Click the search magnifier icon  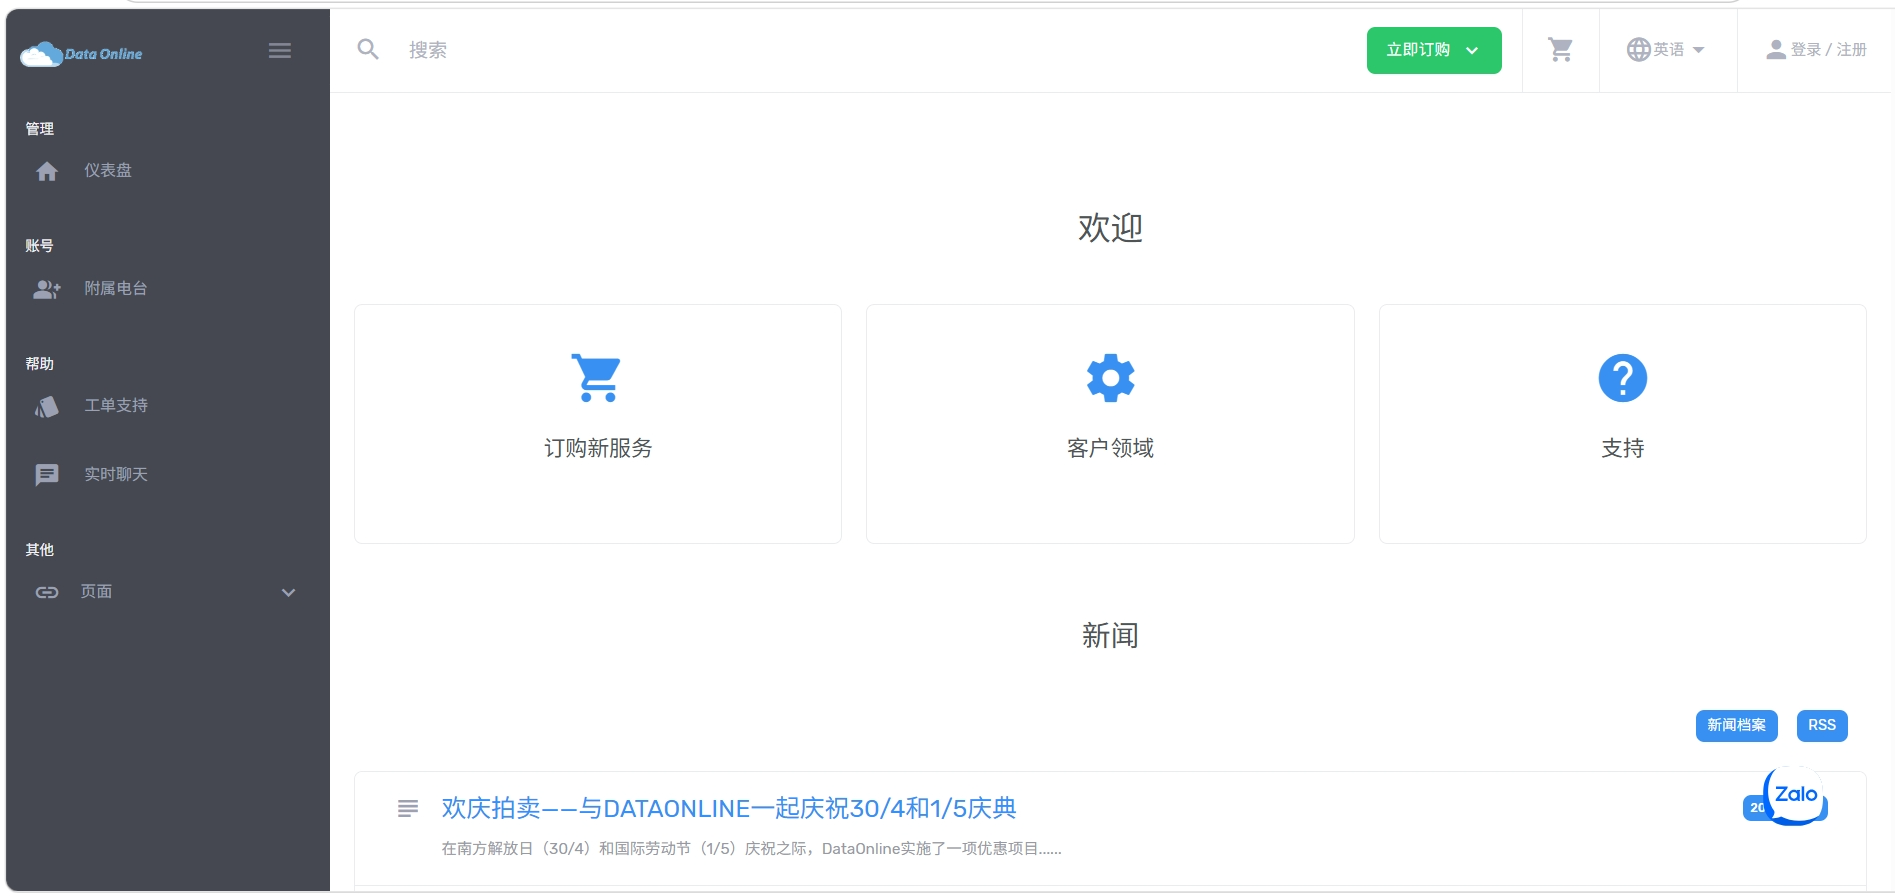[368, 49]
